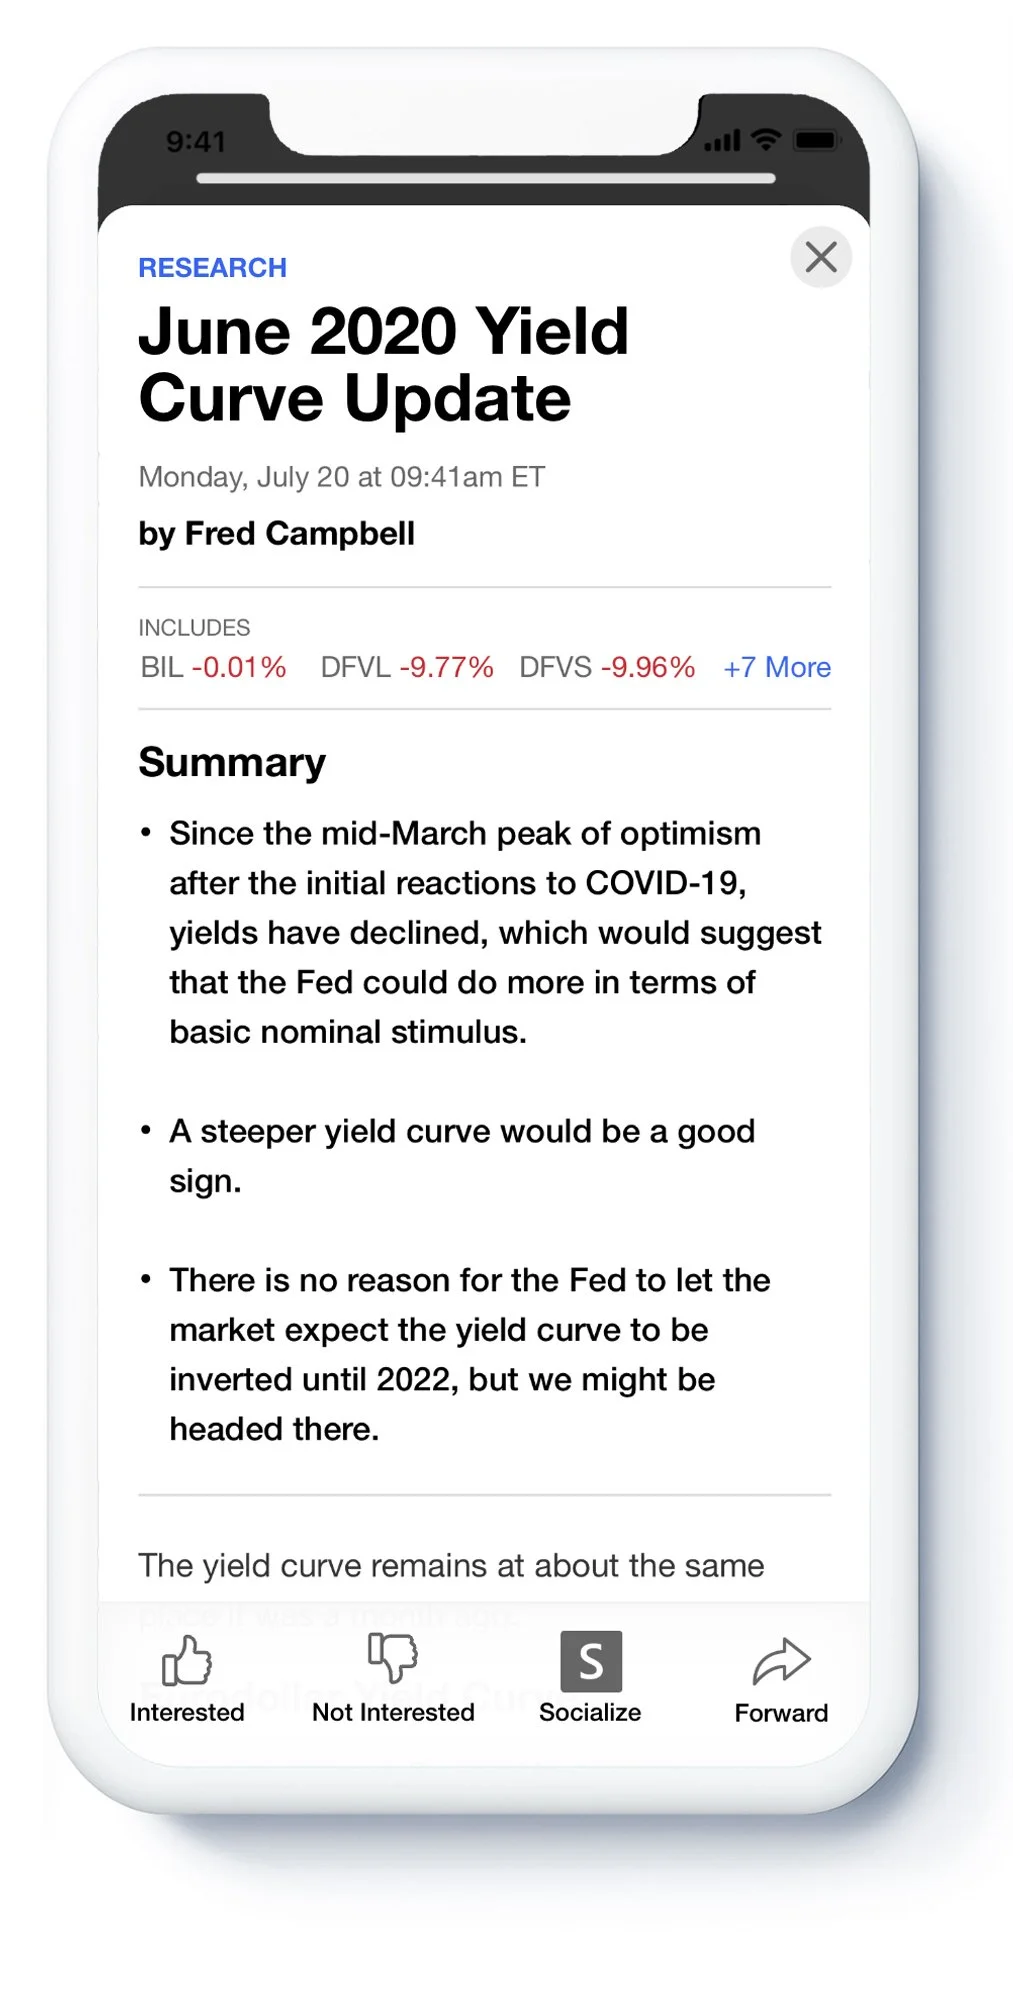Open the BIL ticker -0.01%
The height and width of the screenshot is (2000, 1013).
click(x=213, y=667)
